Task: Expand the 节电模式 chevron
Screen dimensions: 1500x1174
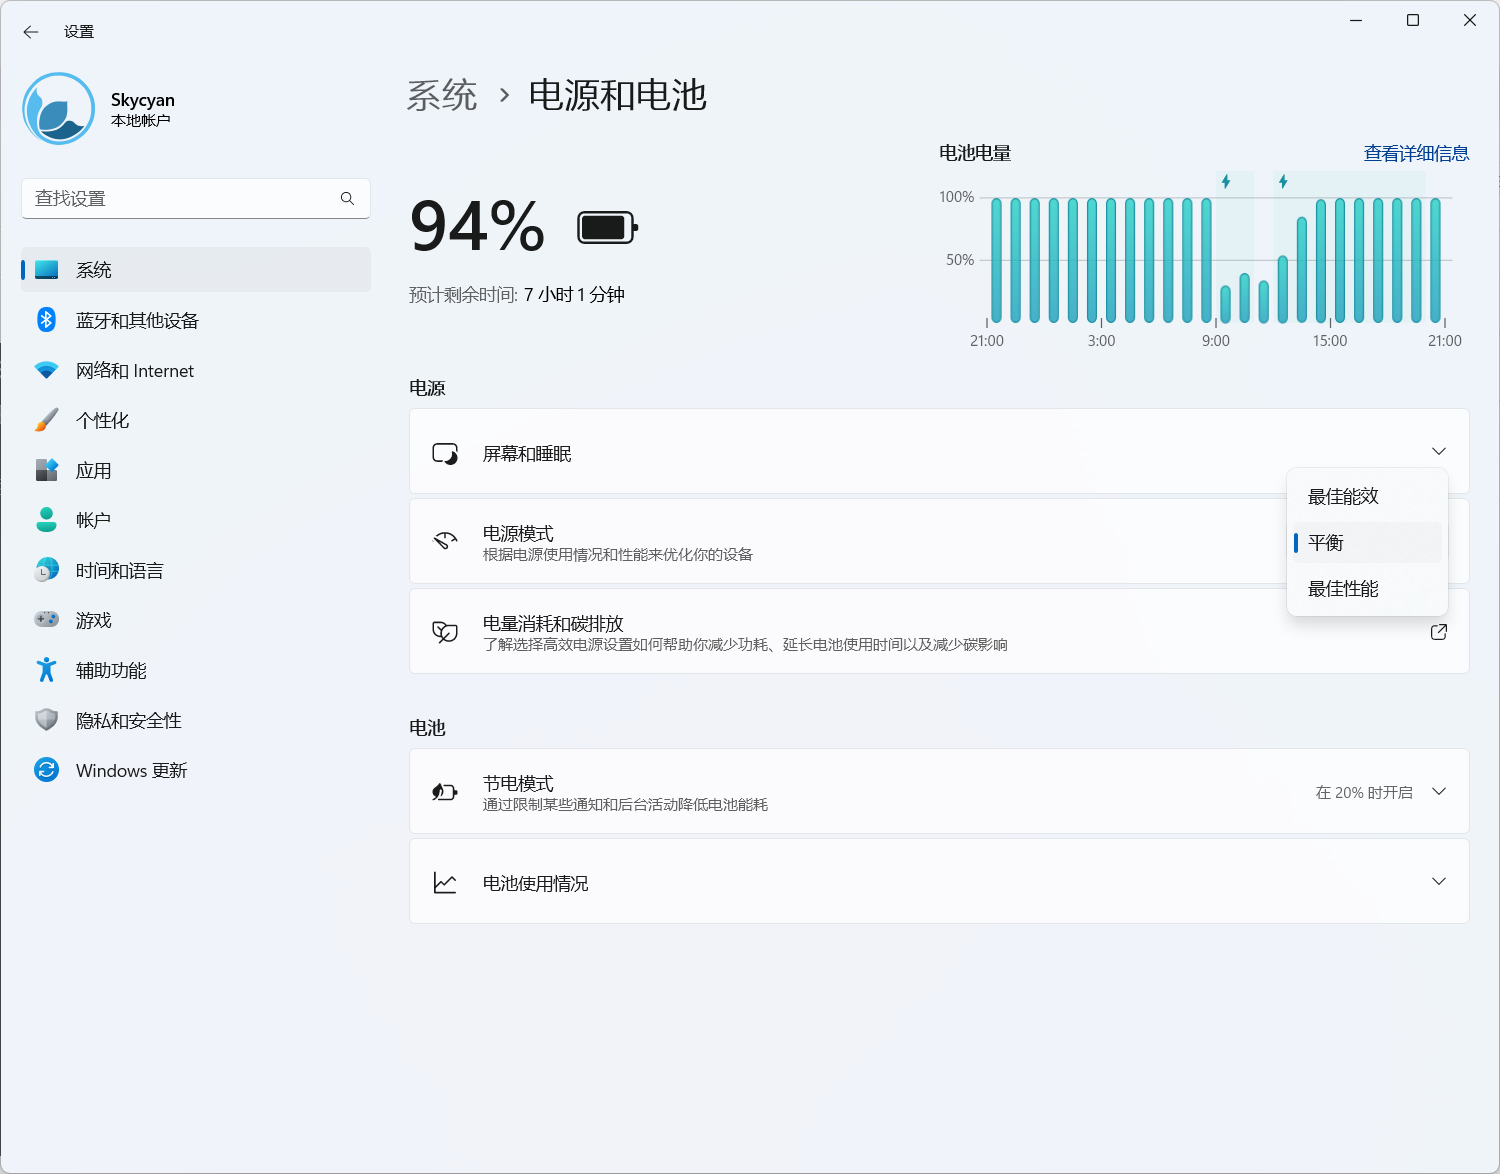Action: [1439, 792]
